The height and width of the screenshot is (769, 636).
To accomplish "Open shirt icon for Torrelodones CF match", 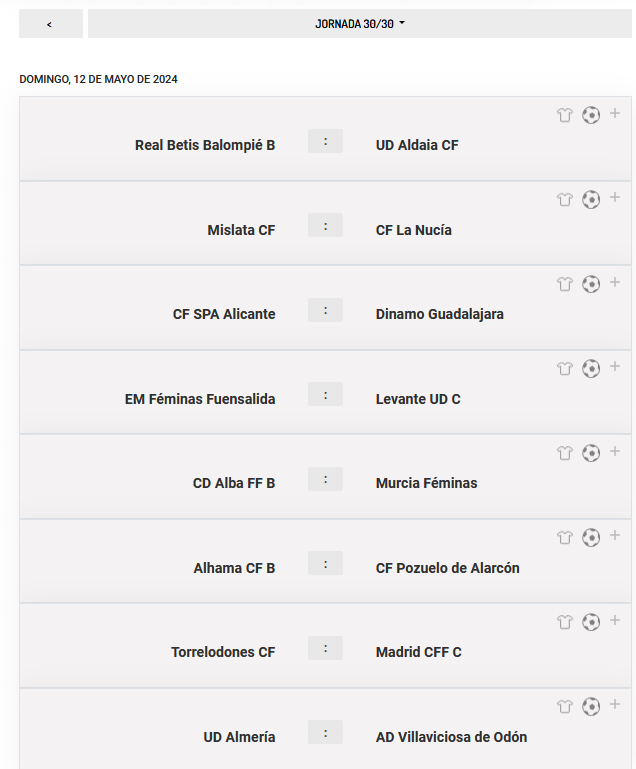I will [x=565, y=622].
